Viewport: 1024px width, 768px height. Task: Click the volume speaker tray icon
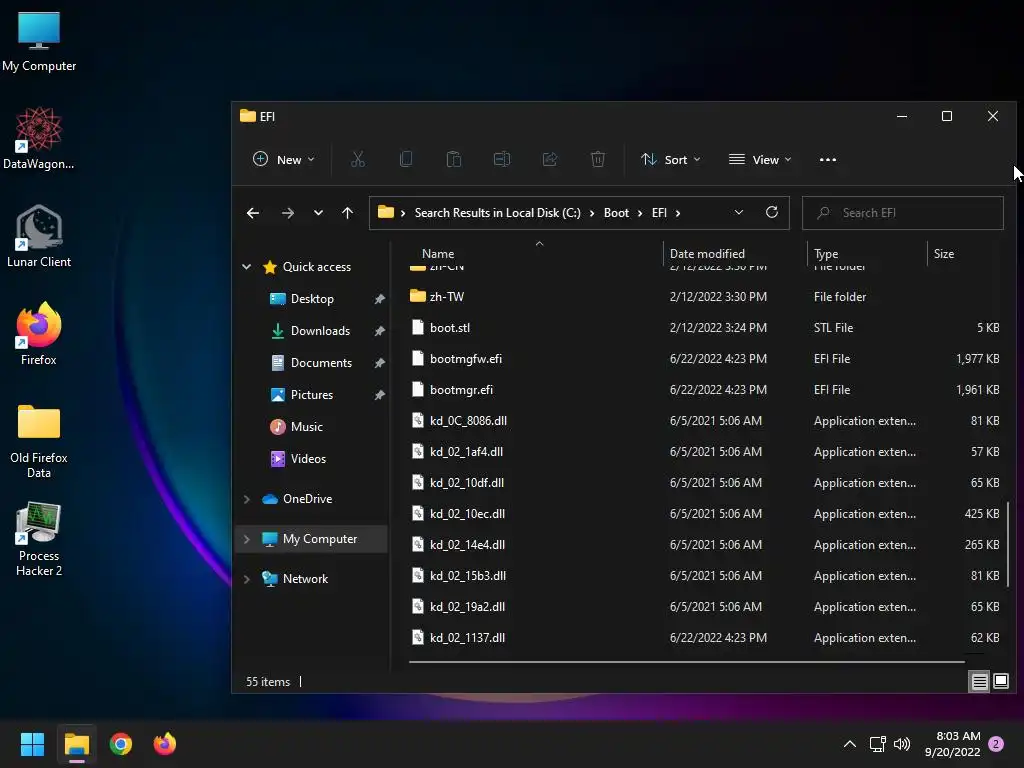902,744
